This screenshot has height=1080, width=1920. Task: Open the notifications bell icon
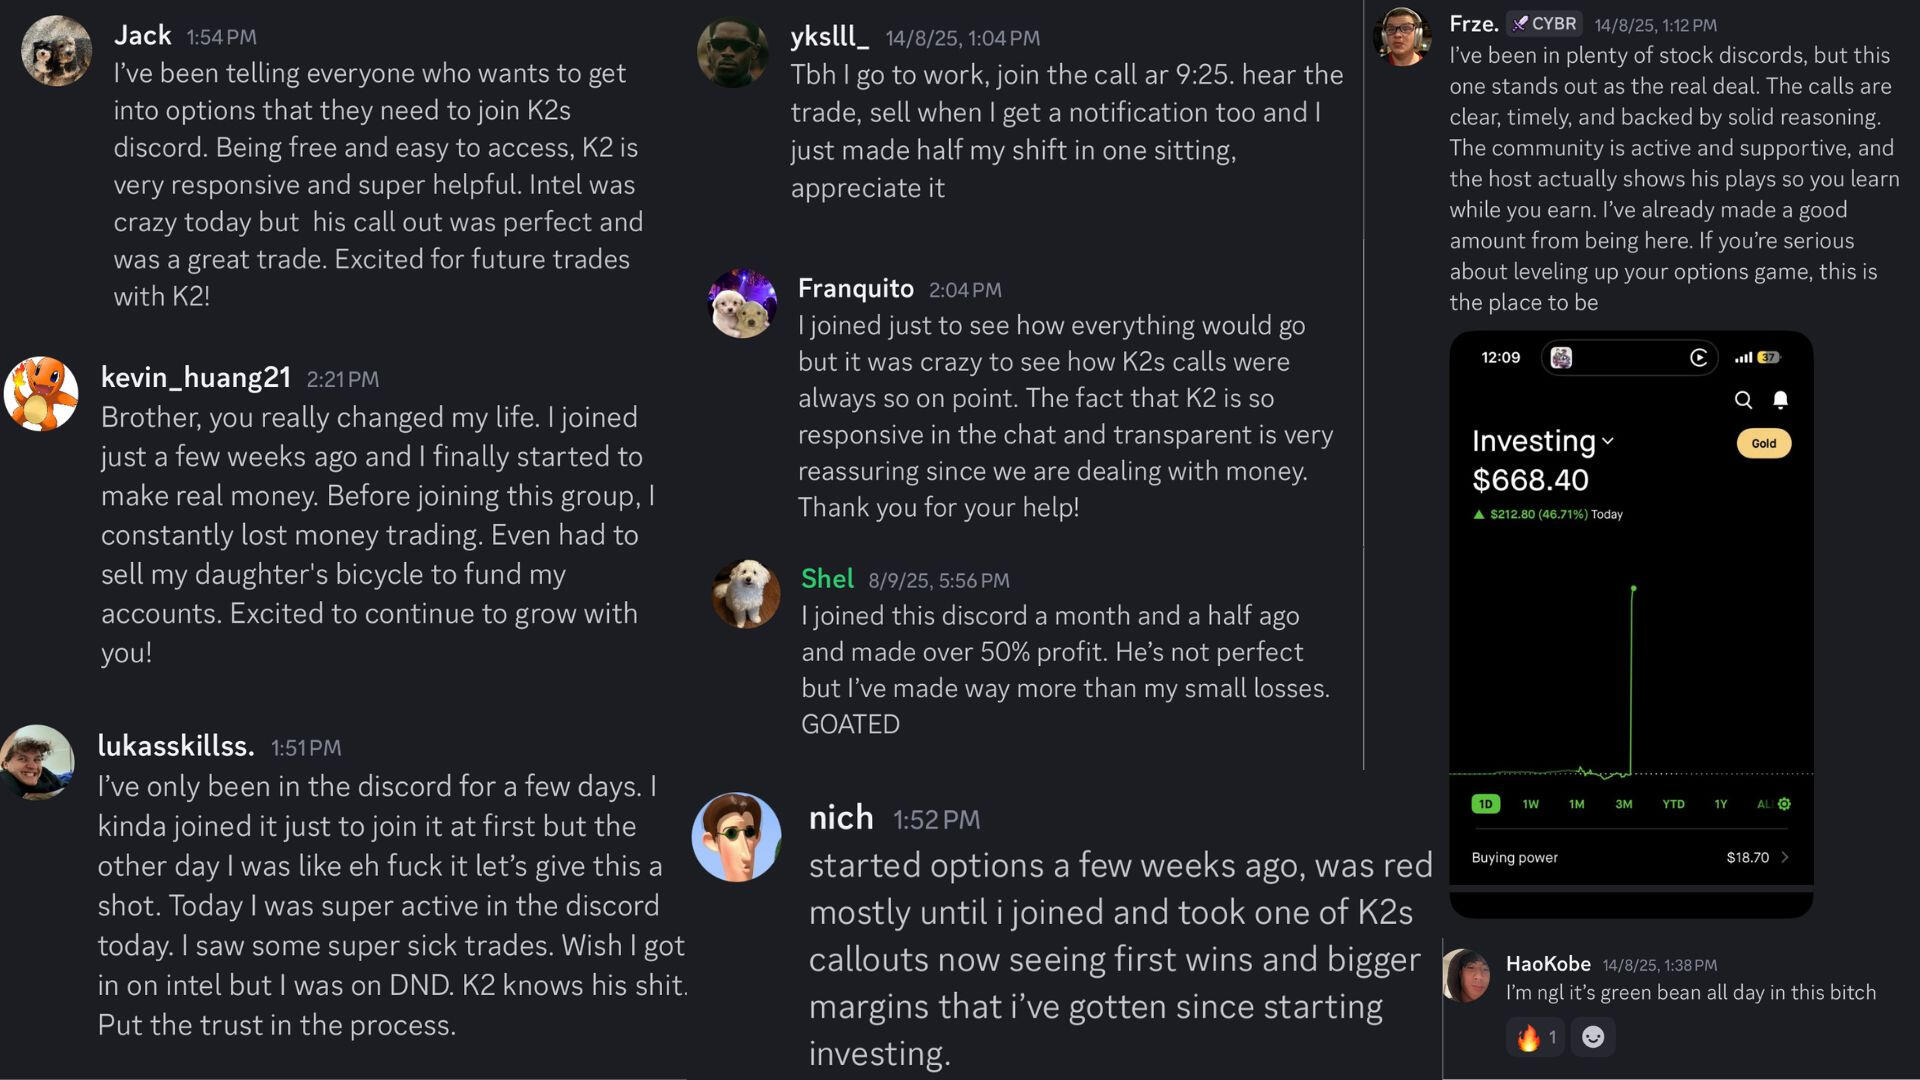click(1780, 400)
